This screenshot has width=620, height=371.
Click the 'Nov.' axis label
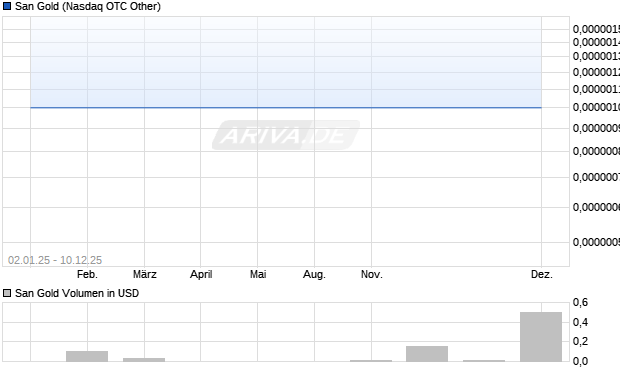[x=372, y=274]
